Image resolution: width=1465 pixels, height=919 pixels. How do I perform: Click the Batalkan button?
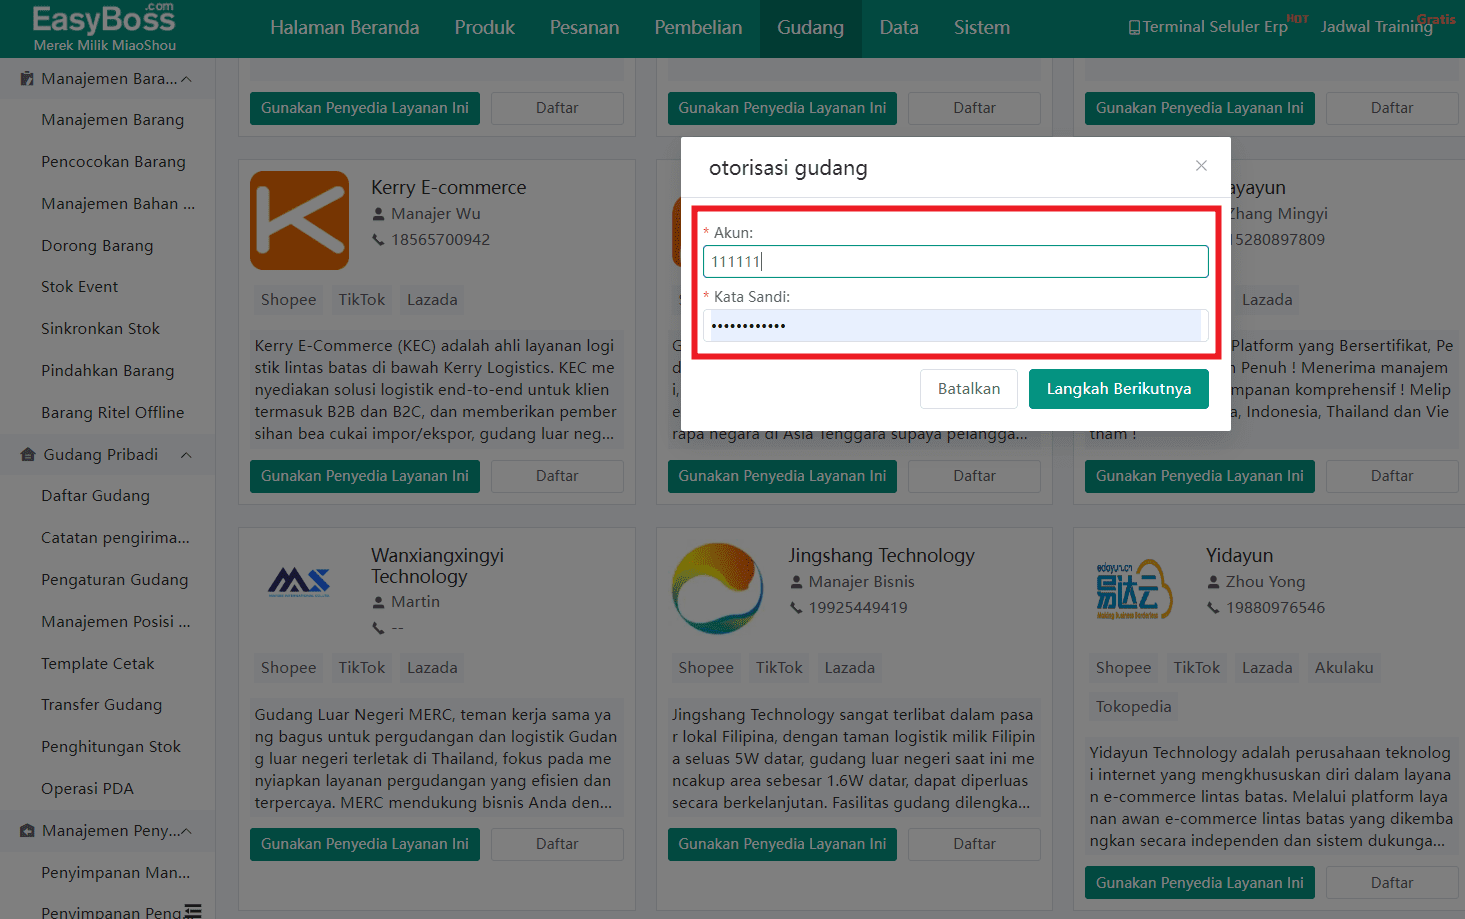click(x=969, y=389)
